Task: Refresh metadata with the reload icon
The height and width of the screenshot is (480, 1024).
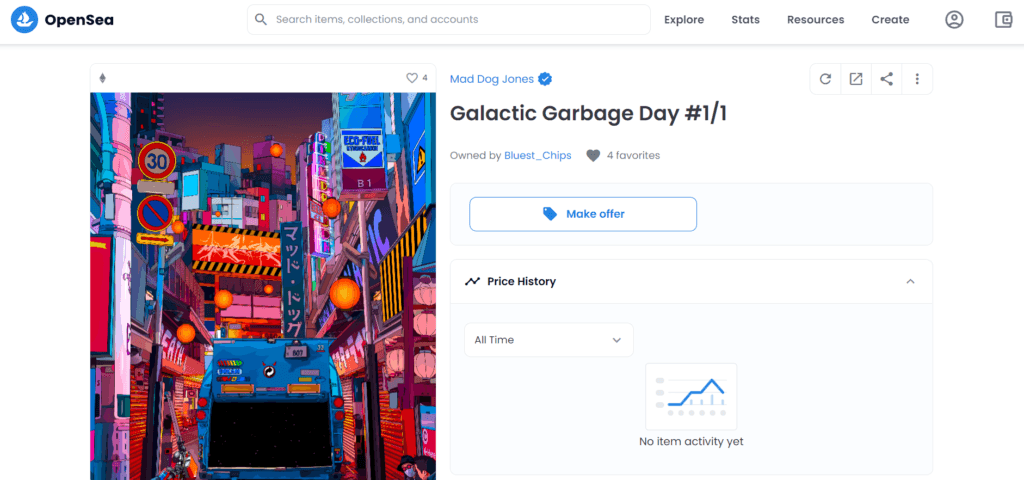Action: (x=825, y=79)
